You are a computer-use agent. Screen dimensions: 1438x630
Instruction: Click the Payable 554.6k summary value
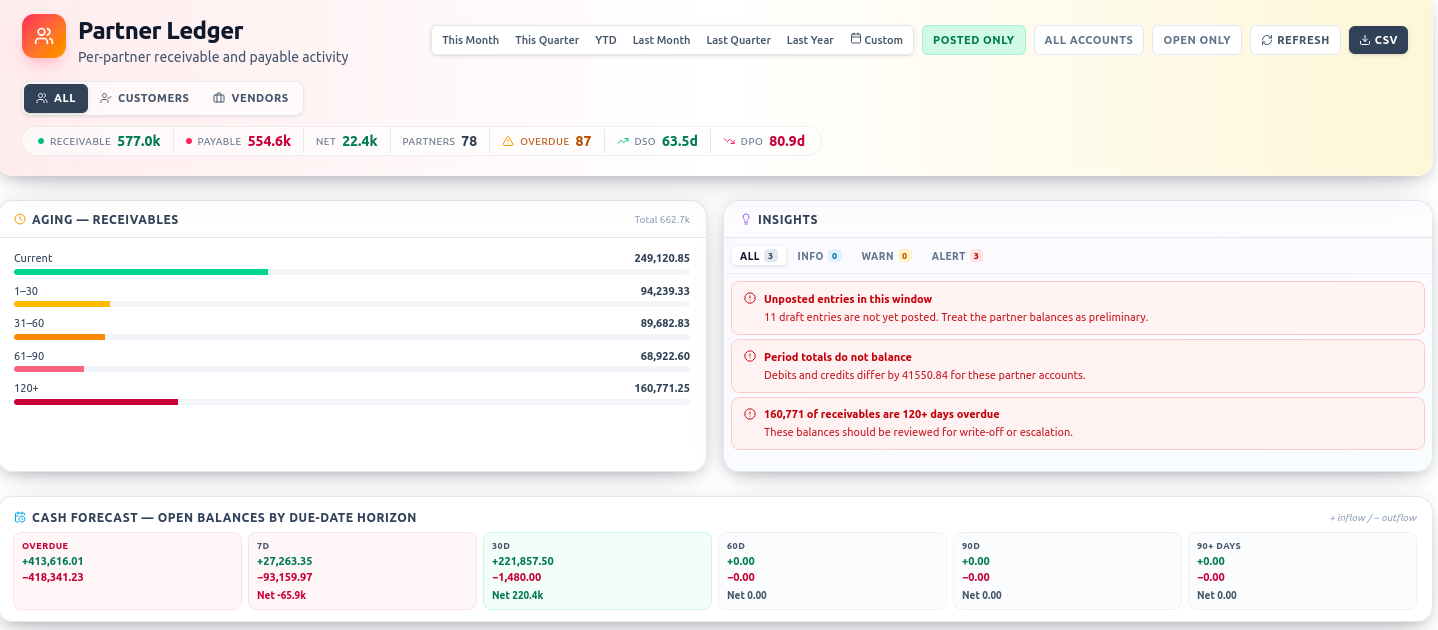pyautogui.click(x=270, y=141)
